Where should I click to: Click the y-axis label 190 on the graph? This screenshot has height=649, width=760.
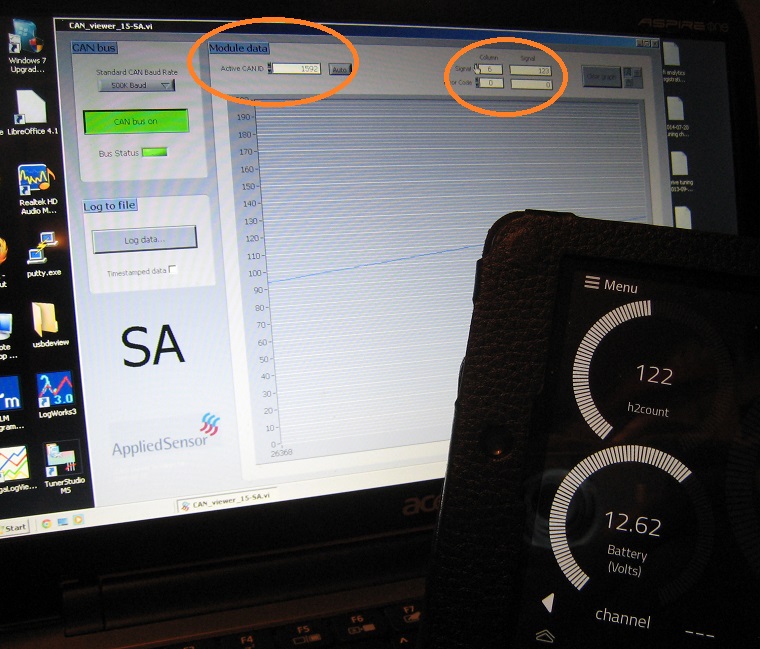pos(243,117)
